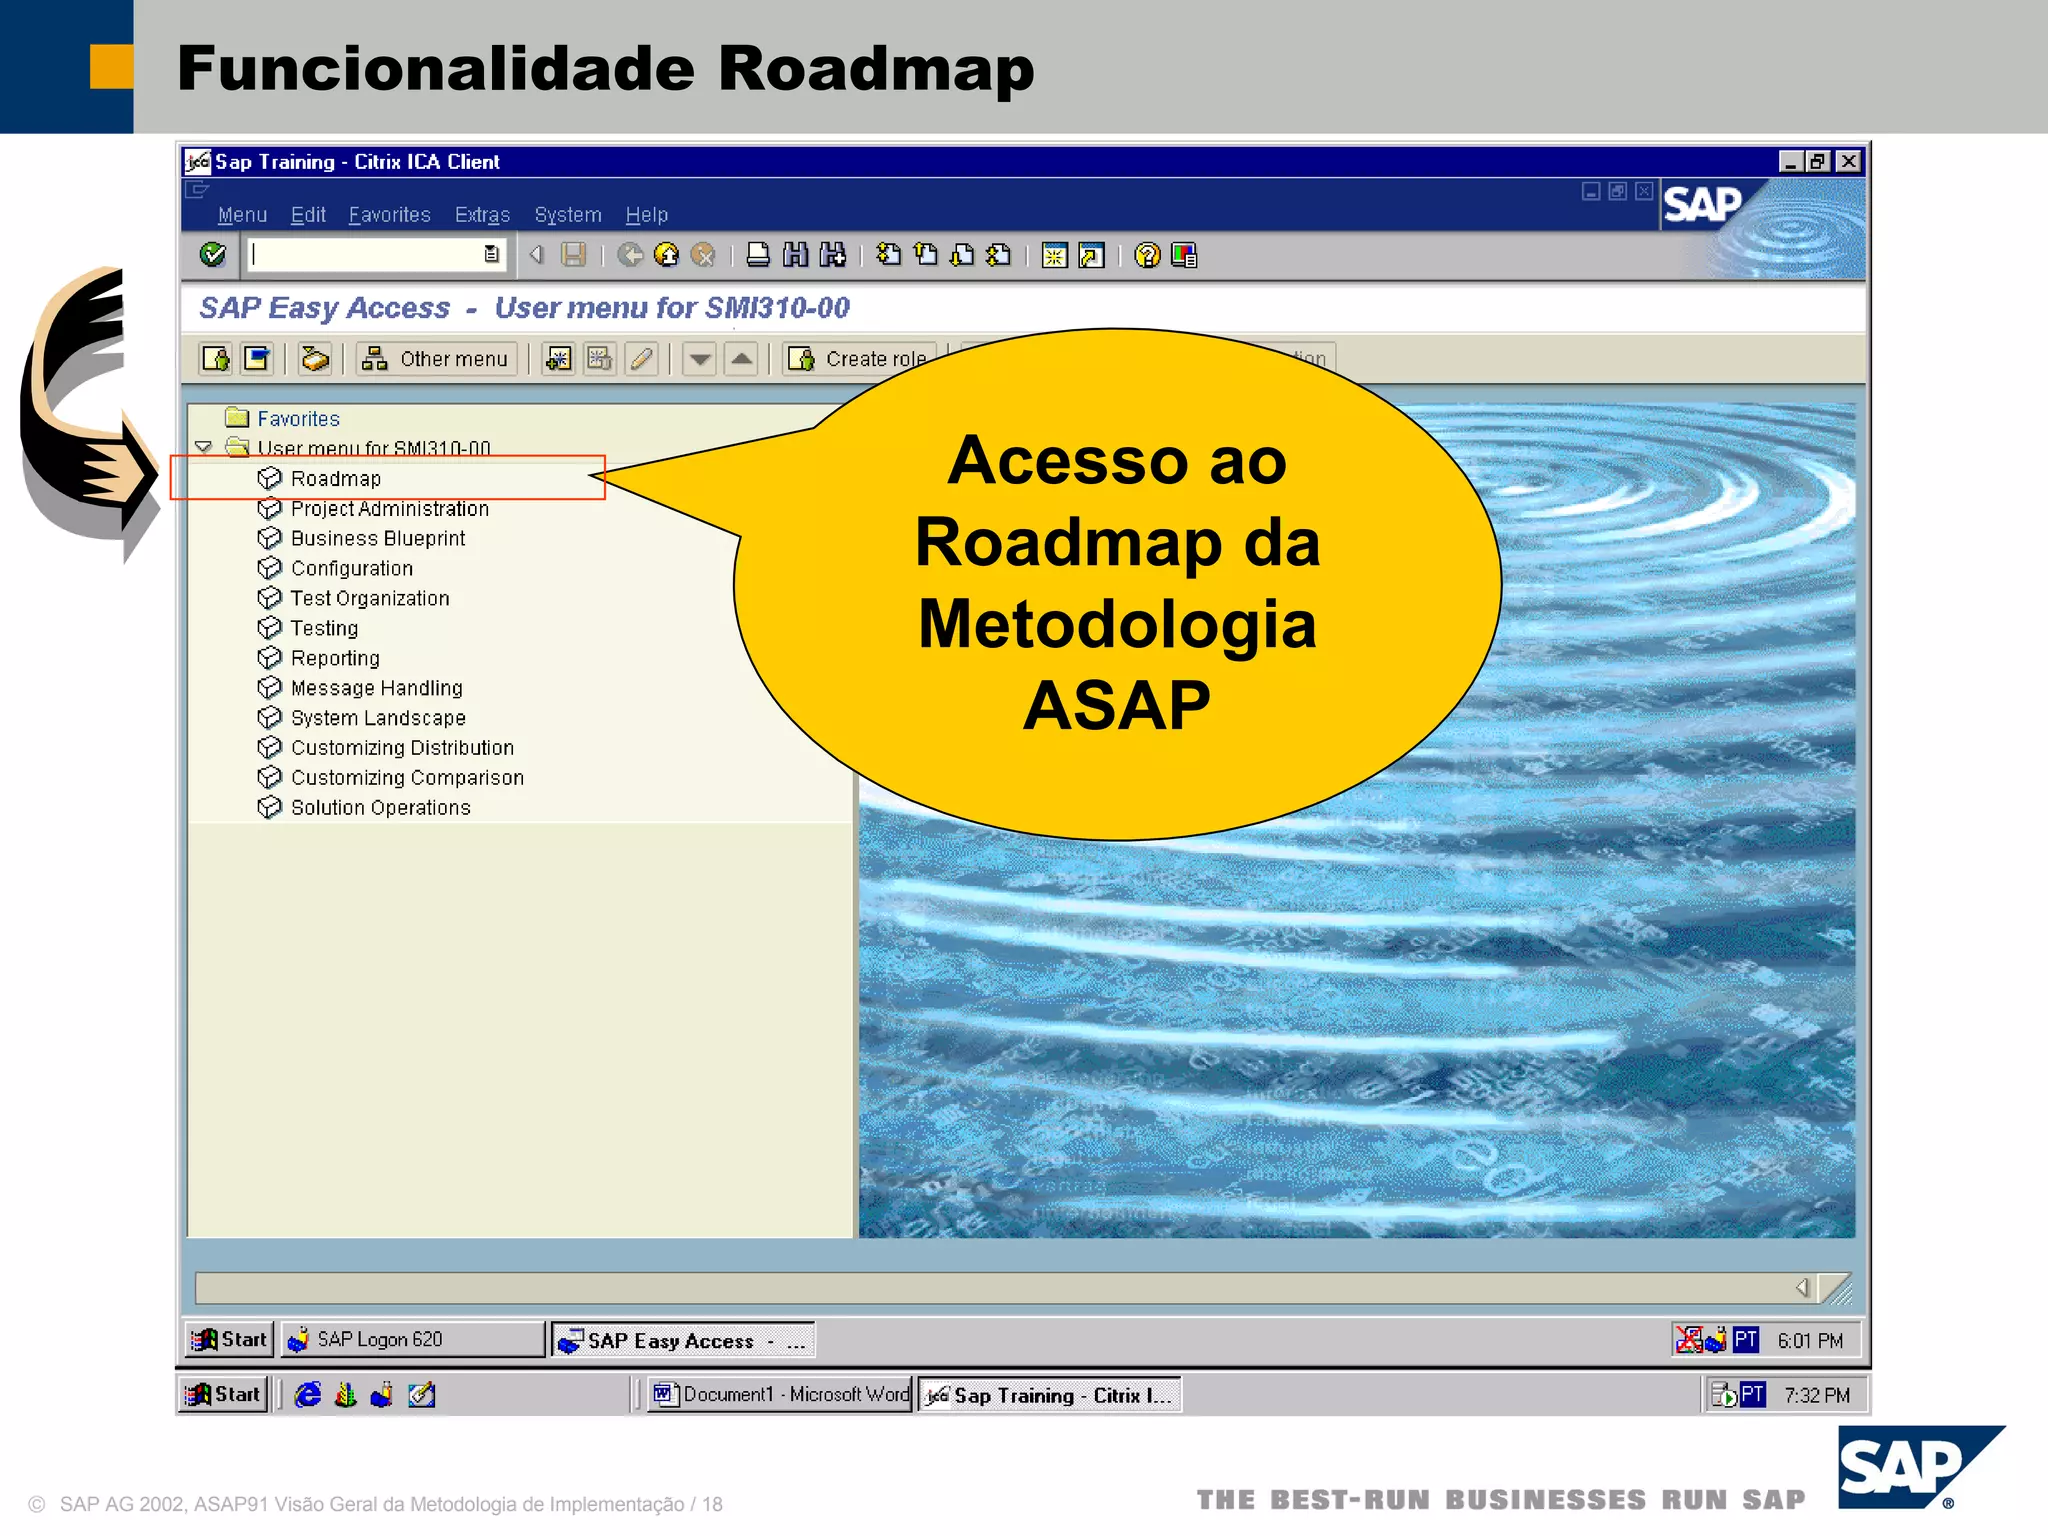Open the Help question-mark icon
This screenshot has width=2048, height=1536.
click(x=1147, y=255)
